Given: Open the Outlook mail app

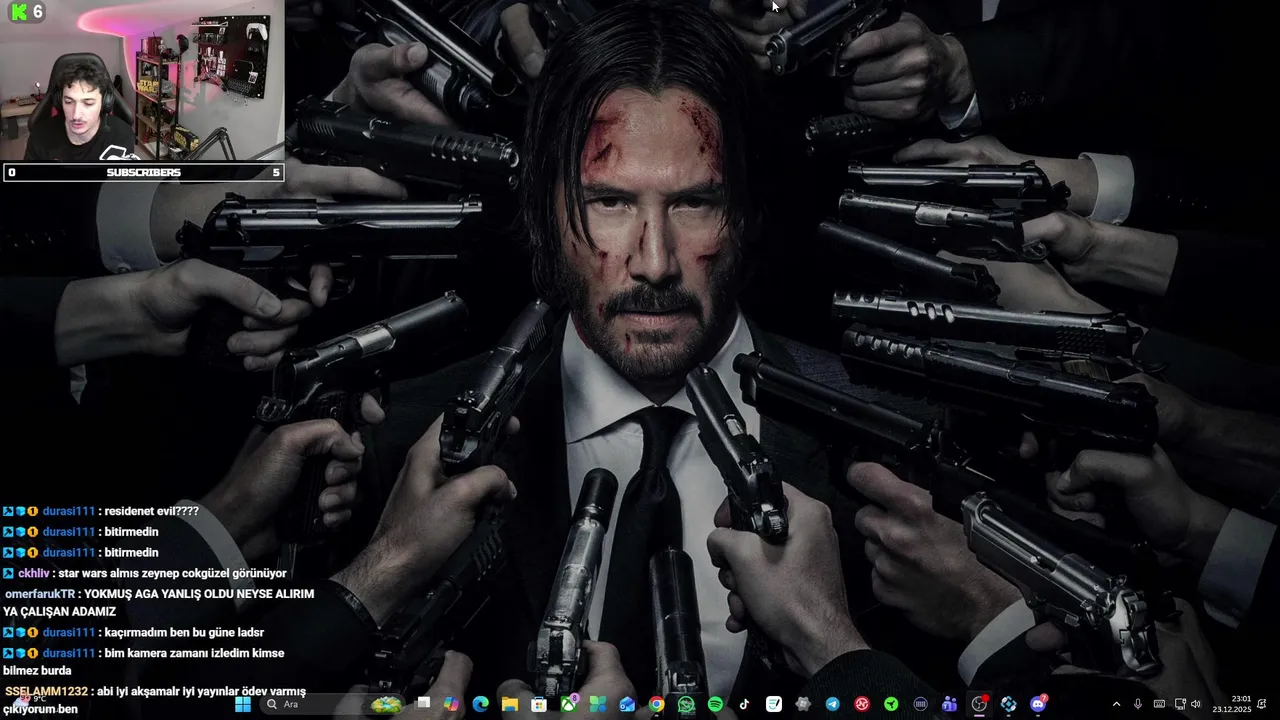Looking at the screenshot, I should [627, 704].
